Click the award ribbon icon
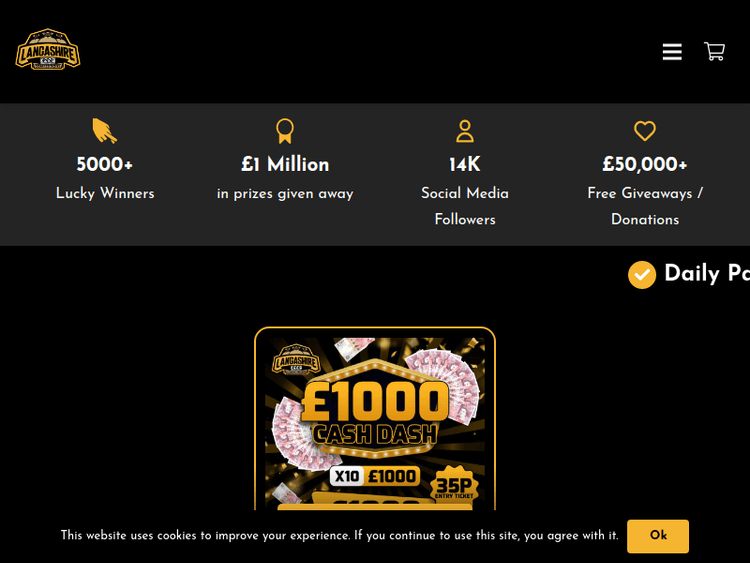750x563 pixels. [x=285, y=131]
